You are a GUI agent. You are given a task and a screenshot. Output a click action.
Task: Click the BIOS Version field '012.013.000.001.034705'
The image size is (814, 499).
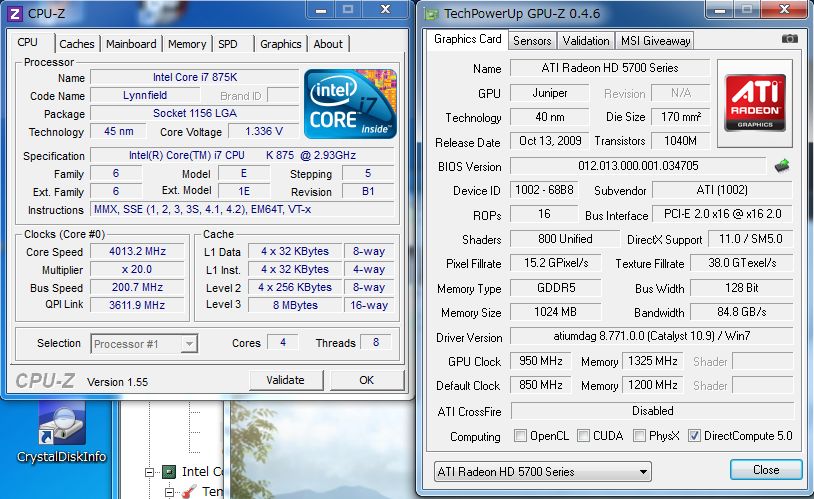point(638,166)
